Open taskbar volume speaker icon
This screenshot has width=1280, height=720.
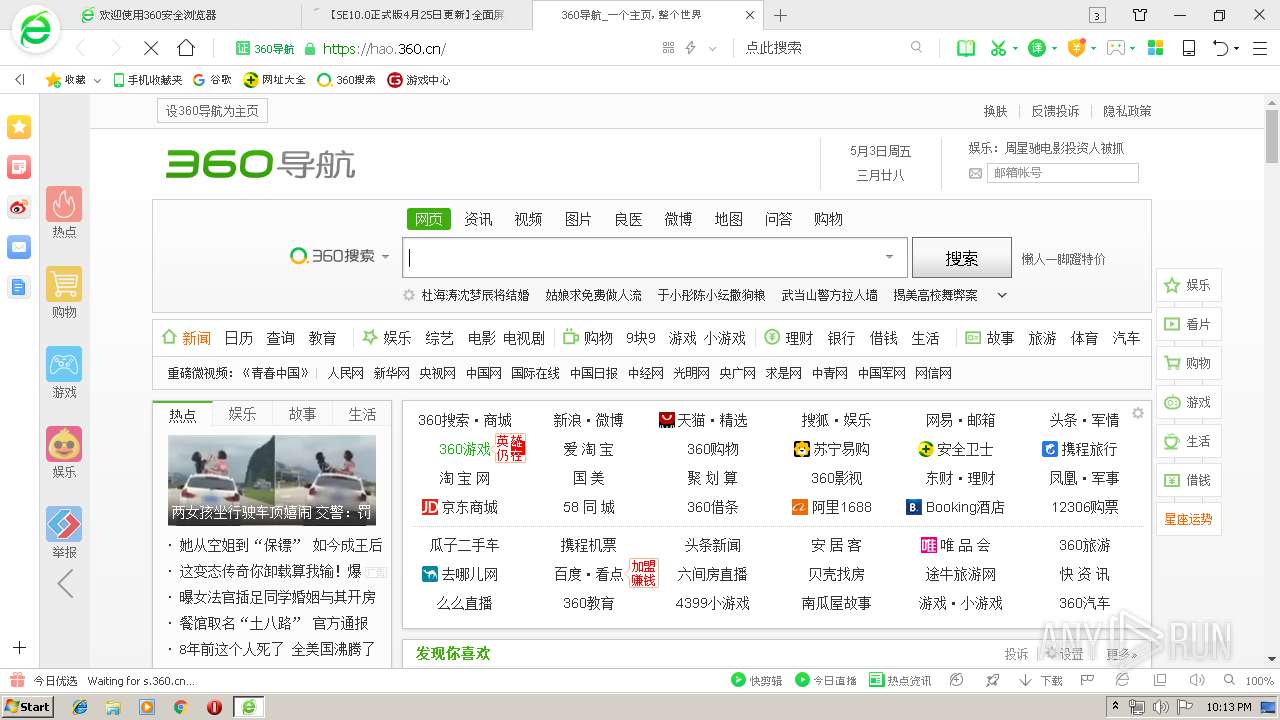tap(1160, 707)
